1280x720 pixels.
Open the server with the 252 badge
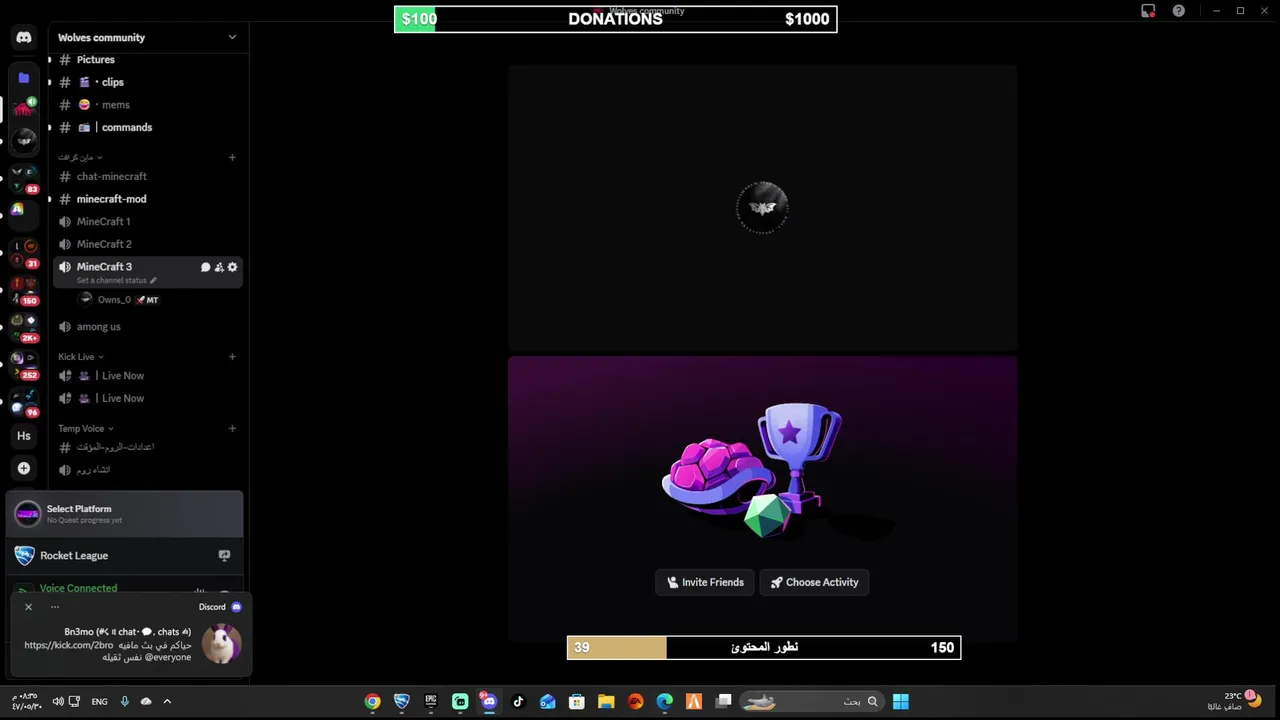pyautogui.click(x=24, y=365)
